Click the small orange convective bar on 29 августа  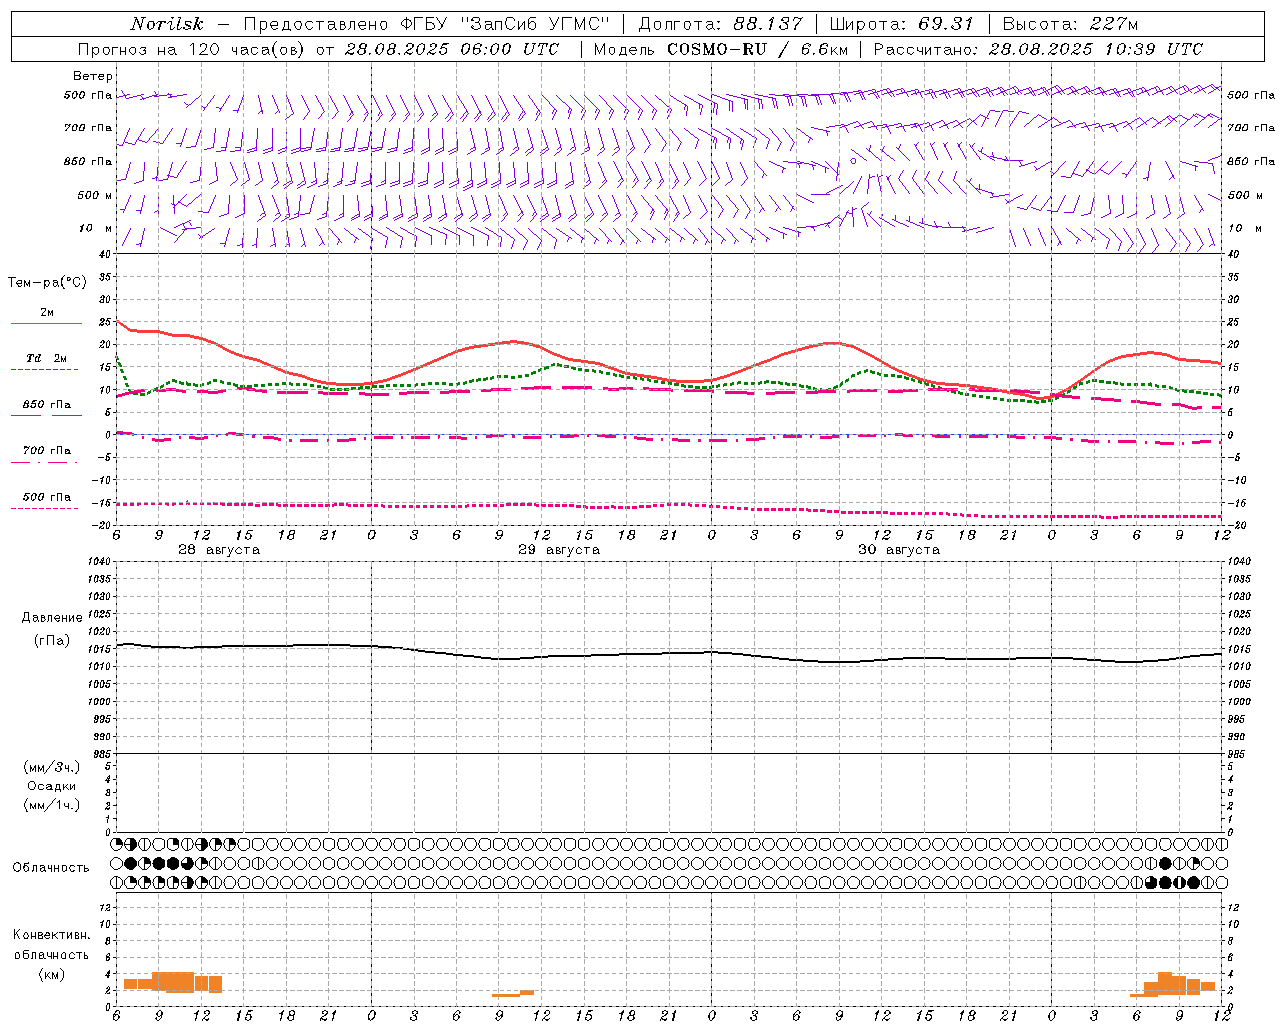pyautogui.click(x=513, y=993)
